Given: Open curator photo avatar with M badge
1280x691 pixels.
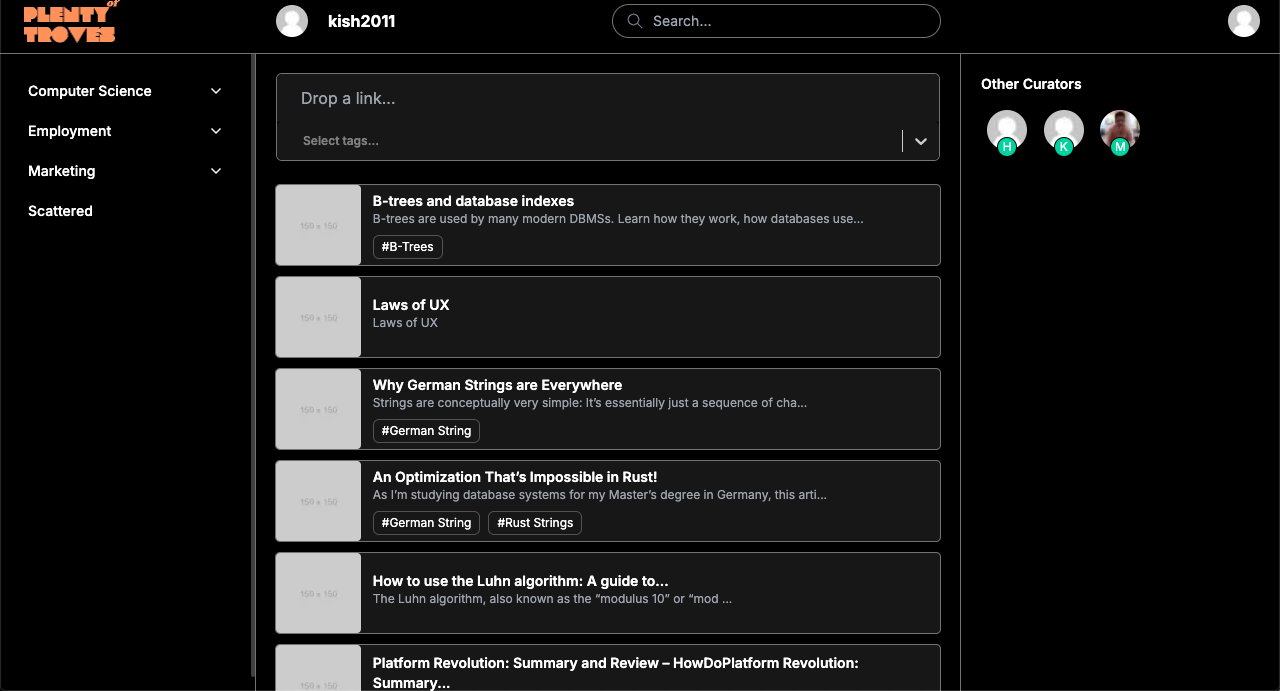Looking at the screenshot, I should [x=1120, y=131].
